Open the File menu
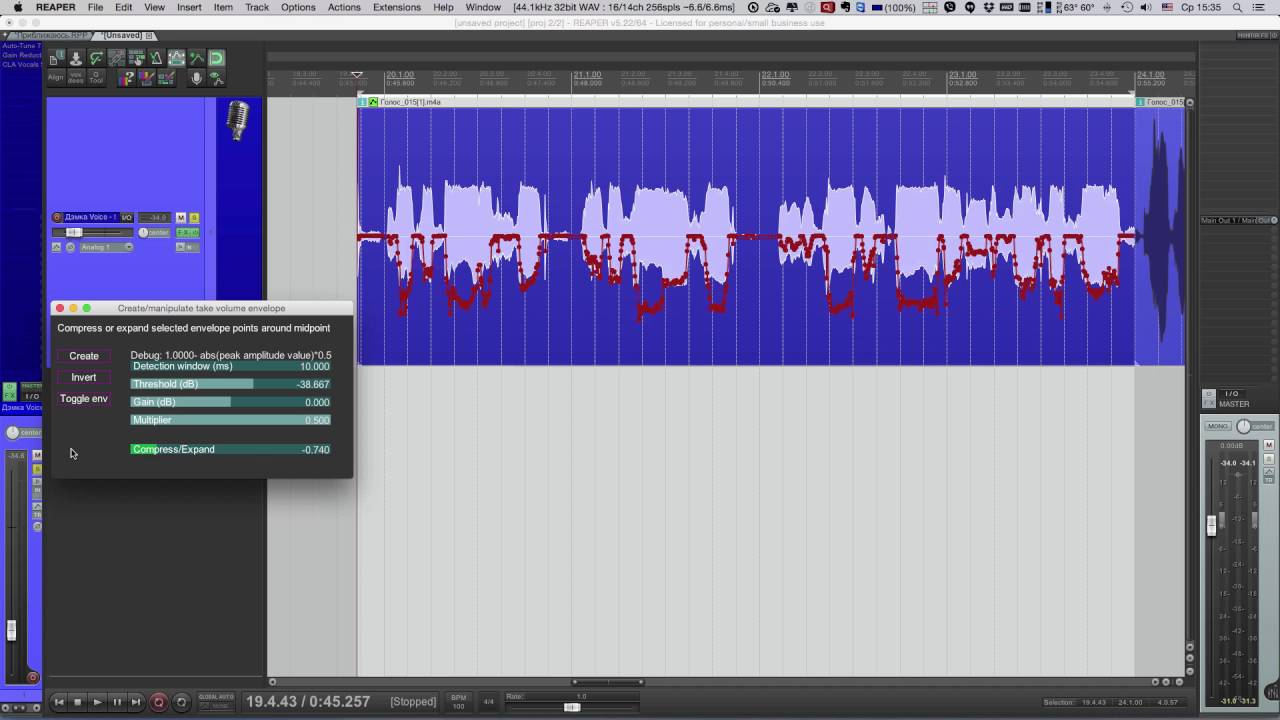This screenshot has height=720, width=1280. 95,7
